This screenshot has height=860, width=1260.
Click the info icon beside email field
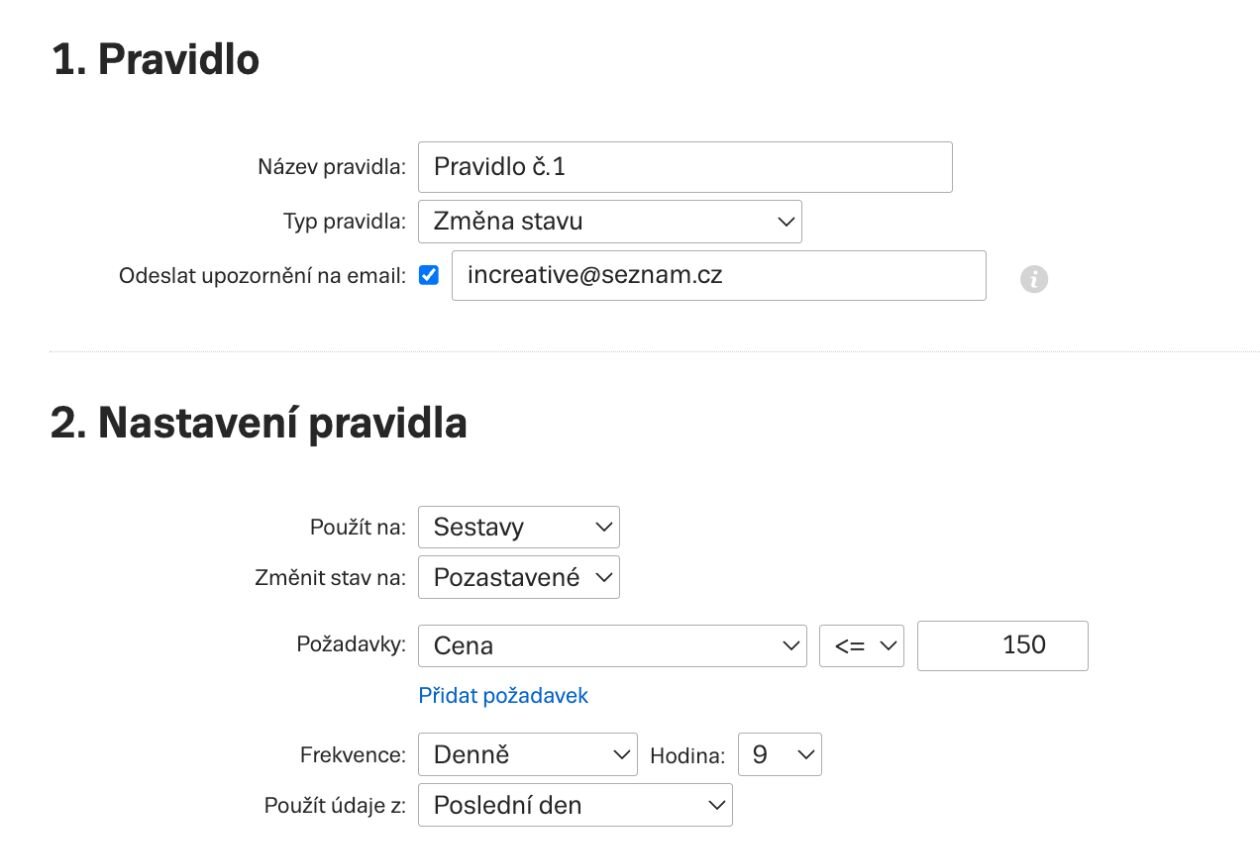coord(1034,281)
